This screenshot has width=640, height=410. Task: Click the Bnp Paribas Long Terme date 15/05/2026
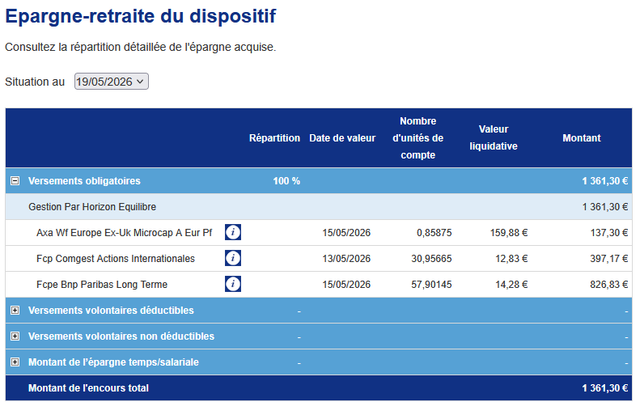coord(347,284)
